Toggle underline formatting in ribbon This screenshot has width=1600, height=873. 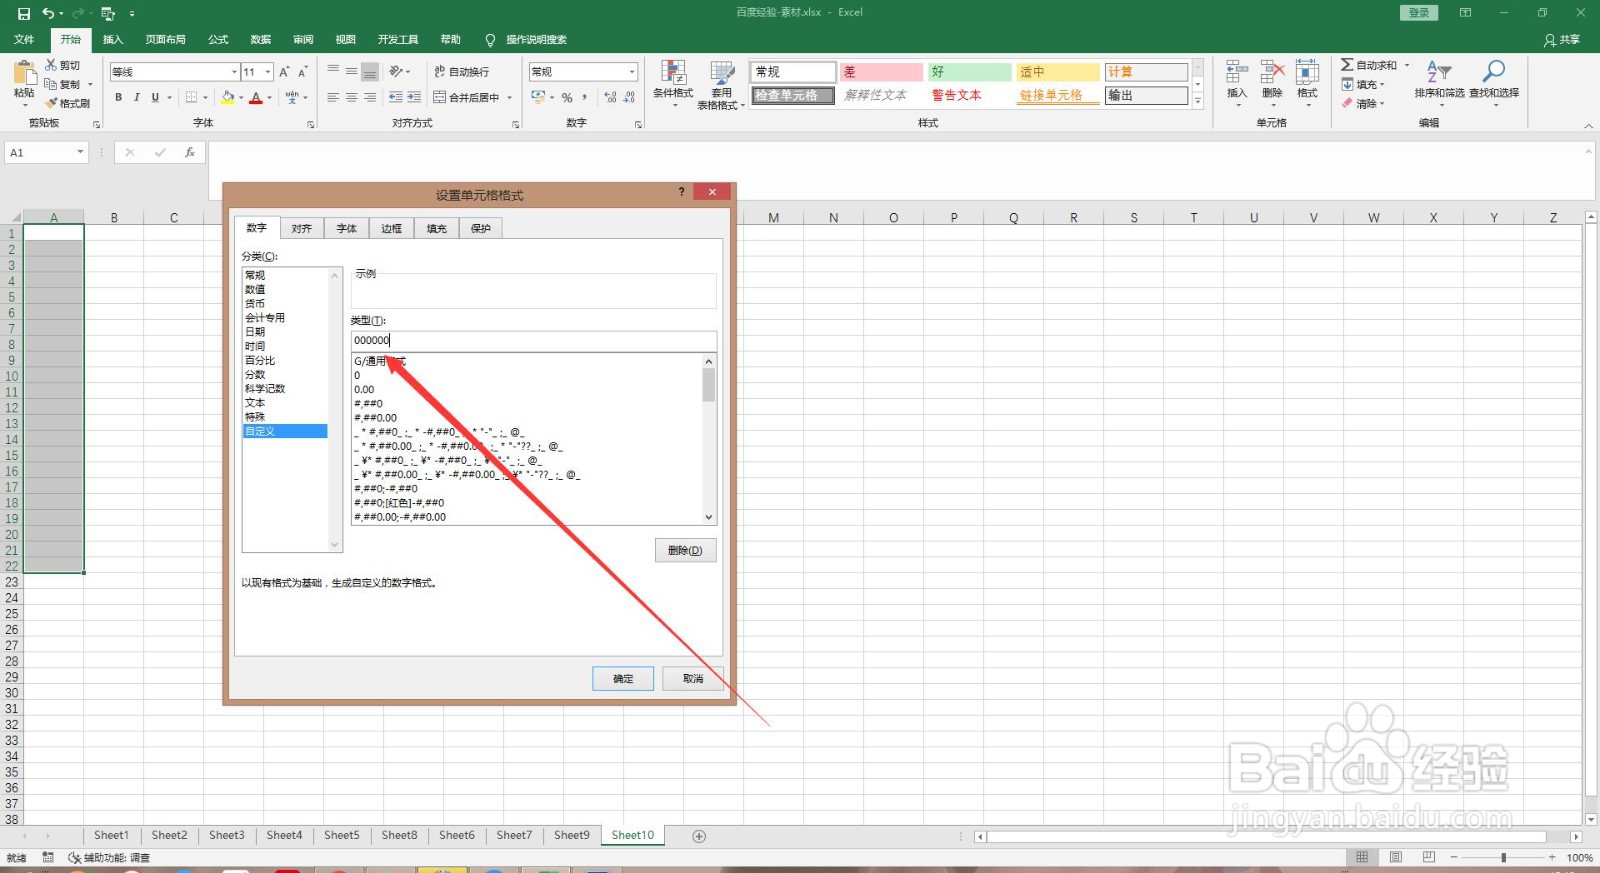tap(155, 97)
